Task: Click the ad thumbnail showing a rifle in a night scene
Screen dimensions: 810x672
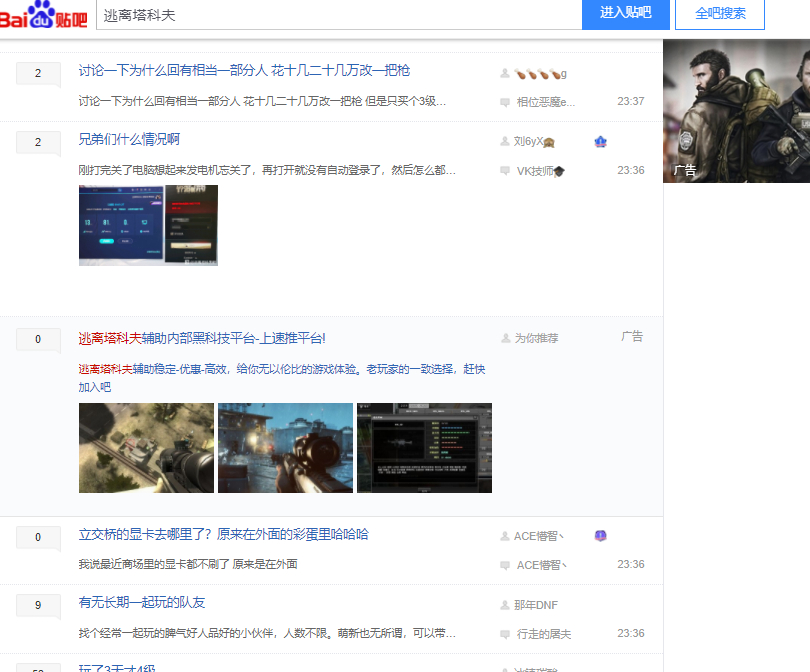Action: [x=285, y=448]
